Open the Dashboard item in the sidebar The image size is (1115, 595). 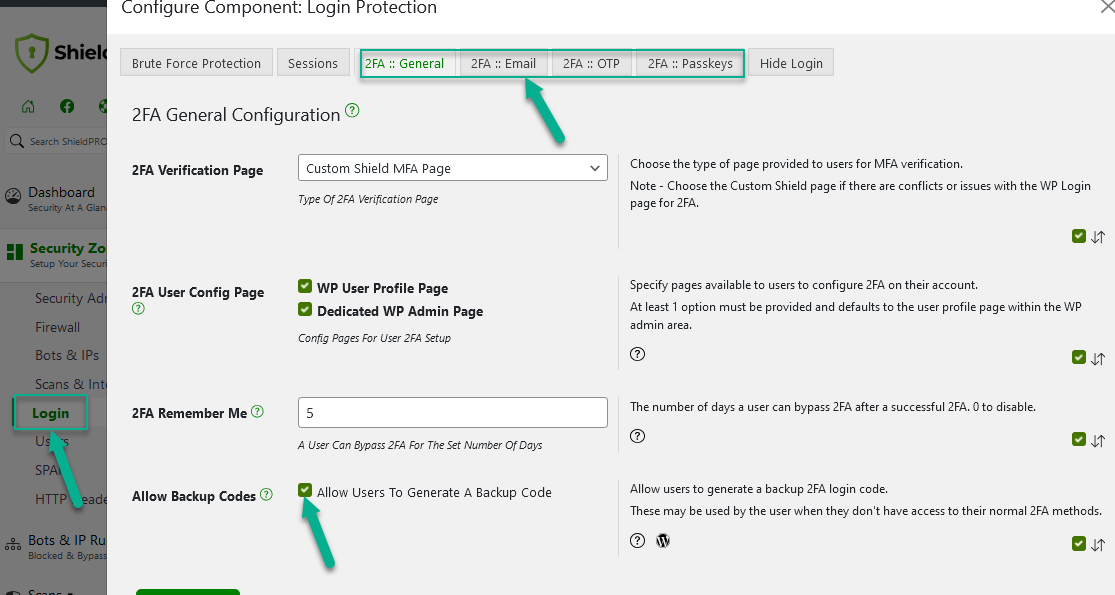[61, 192]
